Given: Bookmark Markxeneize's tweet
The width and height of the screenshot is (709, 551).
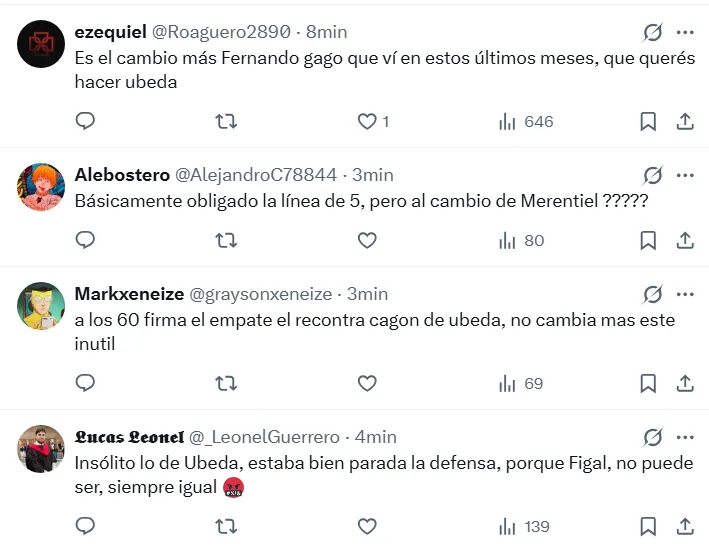Looking at the screenshot, I should pos(648,383).
